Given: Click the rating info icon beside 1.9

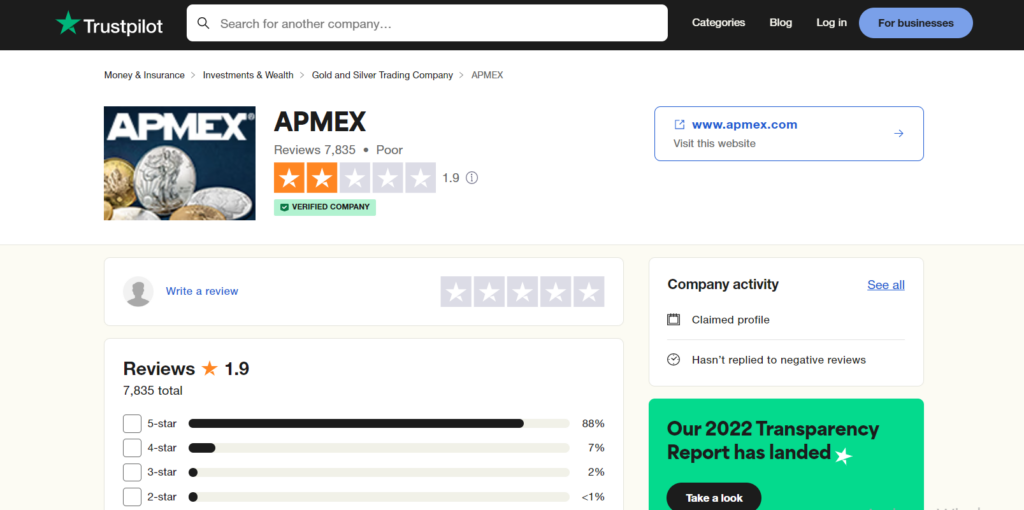Looking at the screenshot, I should (x=472, y=178).
